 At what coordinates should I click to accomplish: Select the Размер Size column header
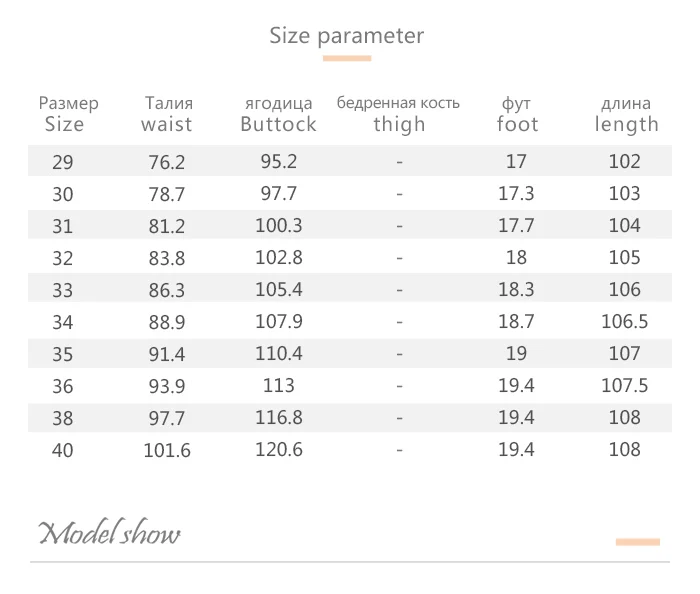pos(68,114)
